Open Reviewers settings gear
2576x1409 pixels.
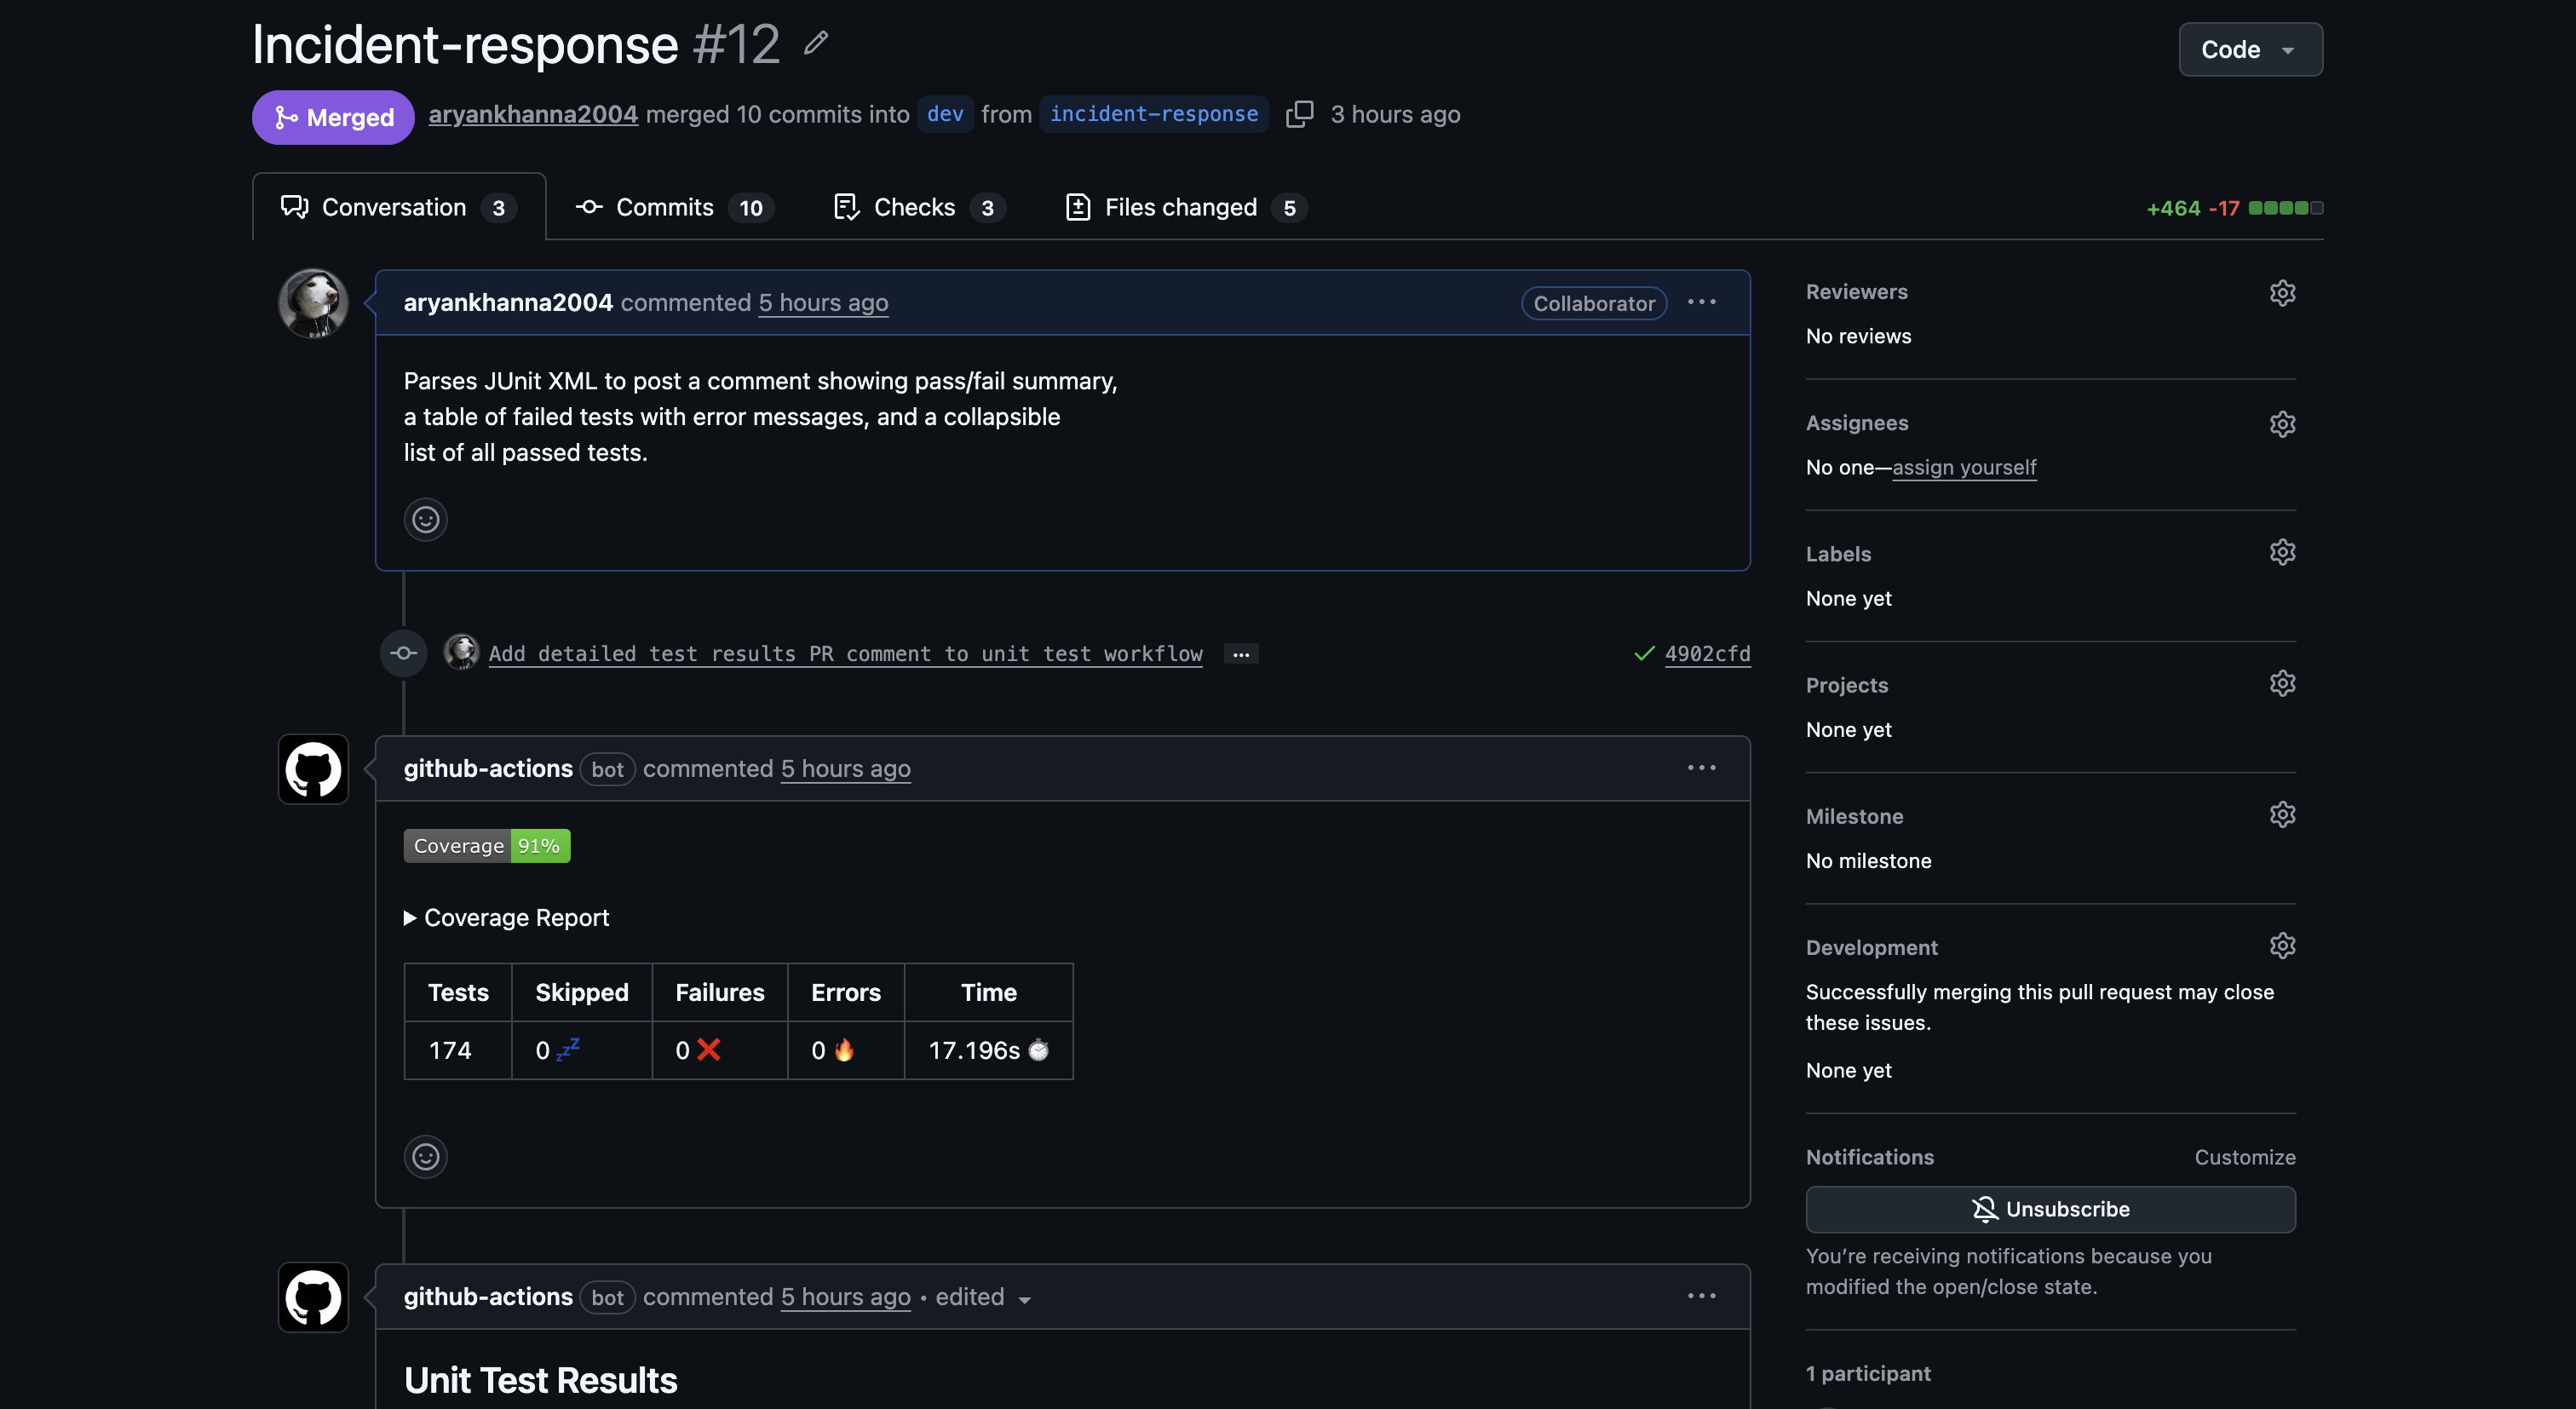coord(2283,292)
